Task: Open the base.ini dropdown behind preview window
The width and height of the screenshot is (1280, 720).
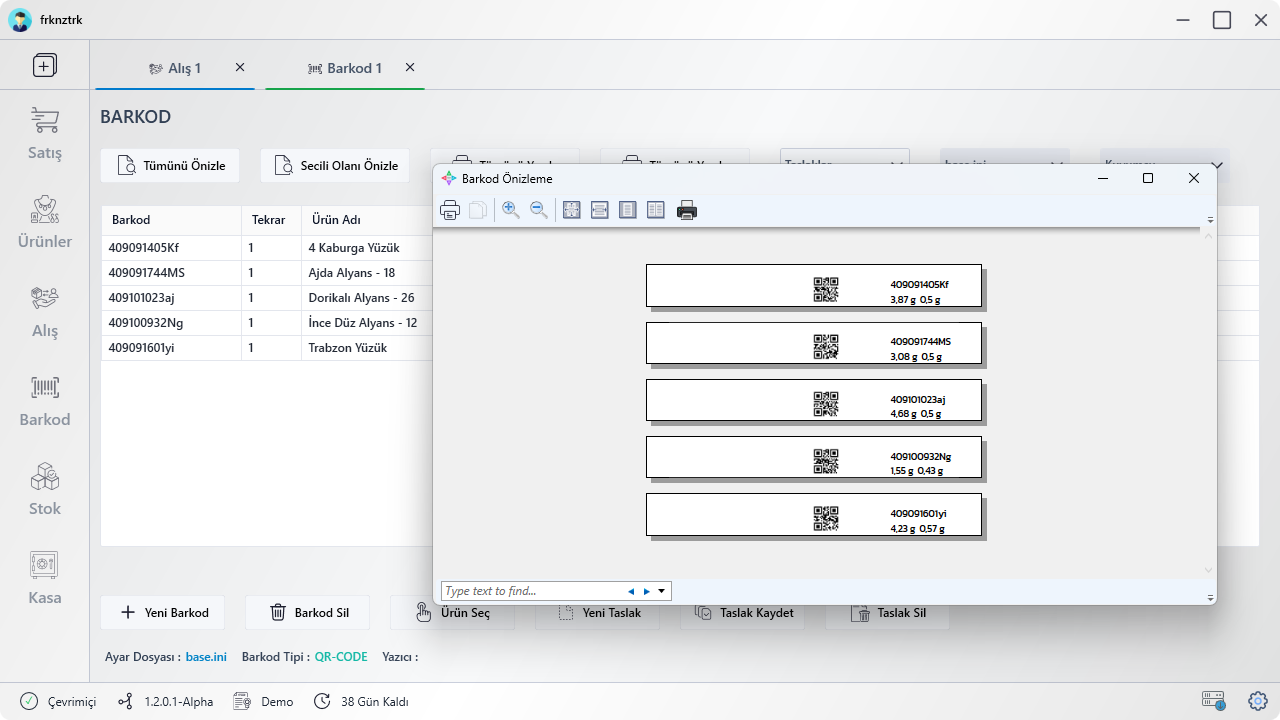Action: click(1005, 157)
